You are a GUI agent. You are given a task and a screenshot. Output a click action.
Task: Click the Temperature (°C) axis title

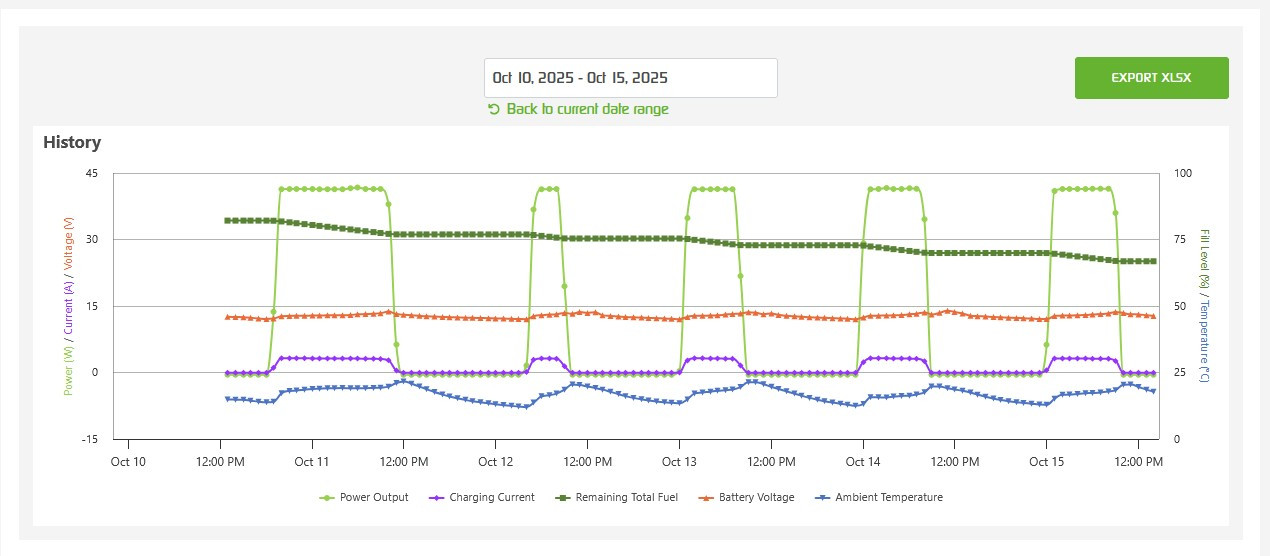click(x=1207, y=341)
